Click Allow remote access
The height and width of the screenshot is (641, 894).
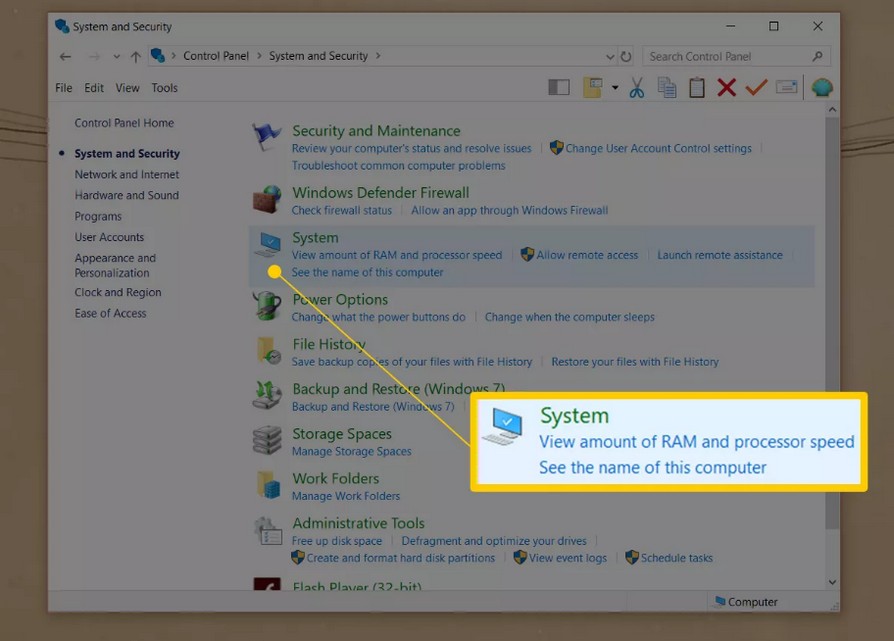coord(587,255)
